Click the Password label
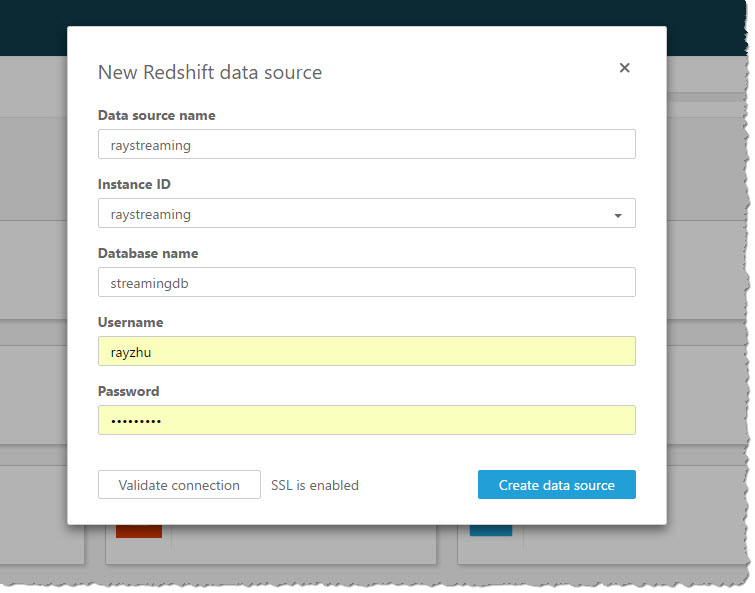755x593 pixels. pyautogui.click(x=128, y=392)
